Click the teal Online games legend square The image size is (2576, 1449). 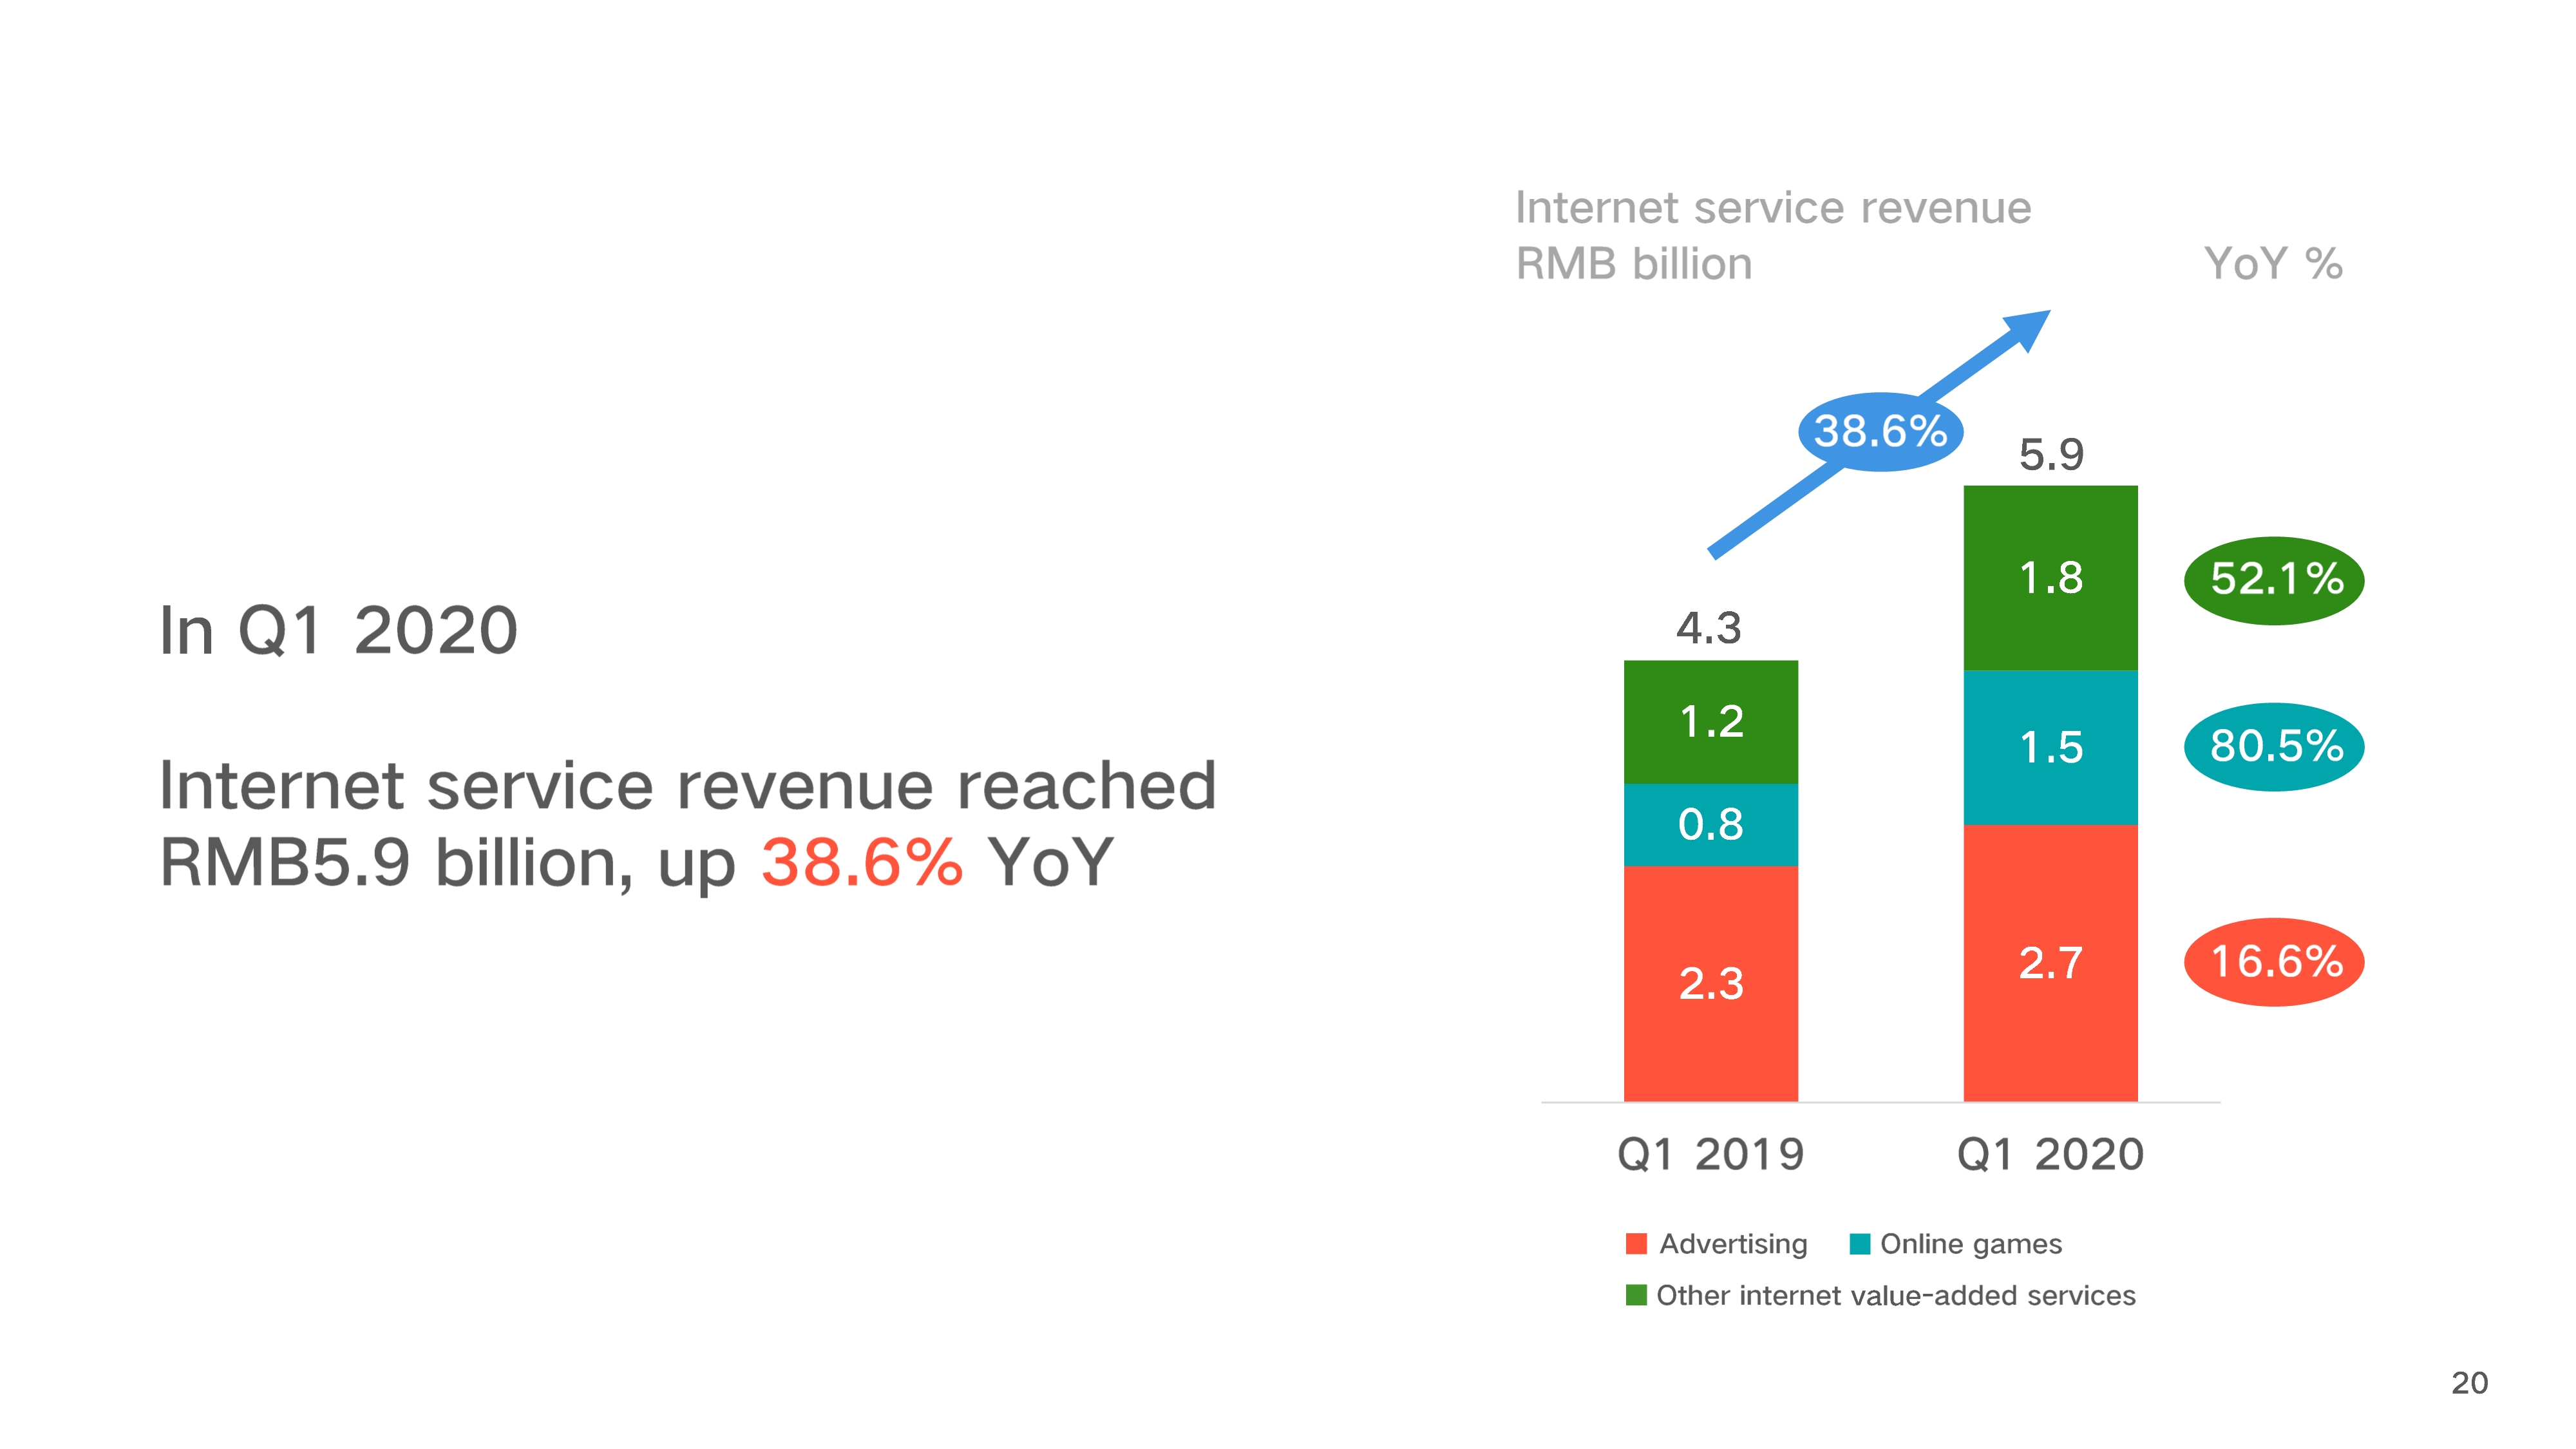coord(1859,1243)
